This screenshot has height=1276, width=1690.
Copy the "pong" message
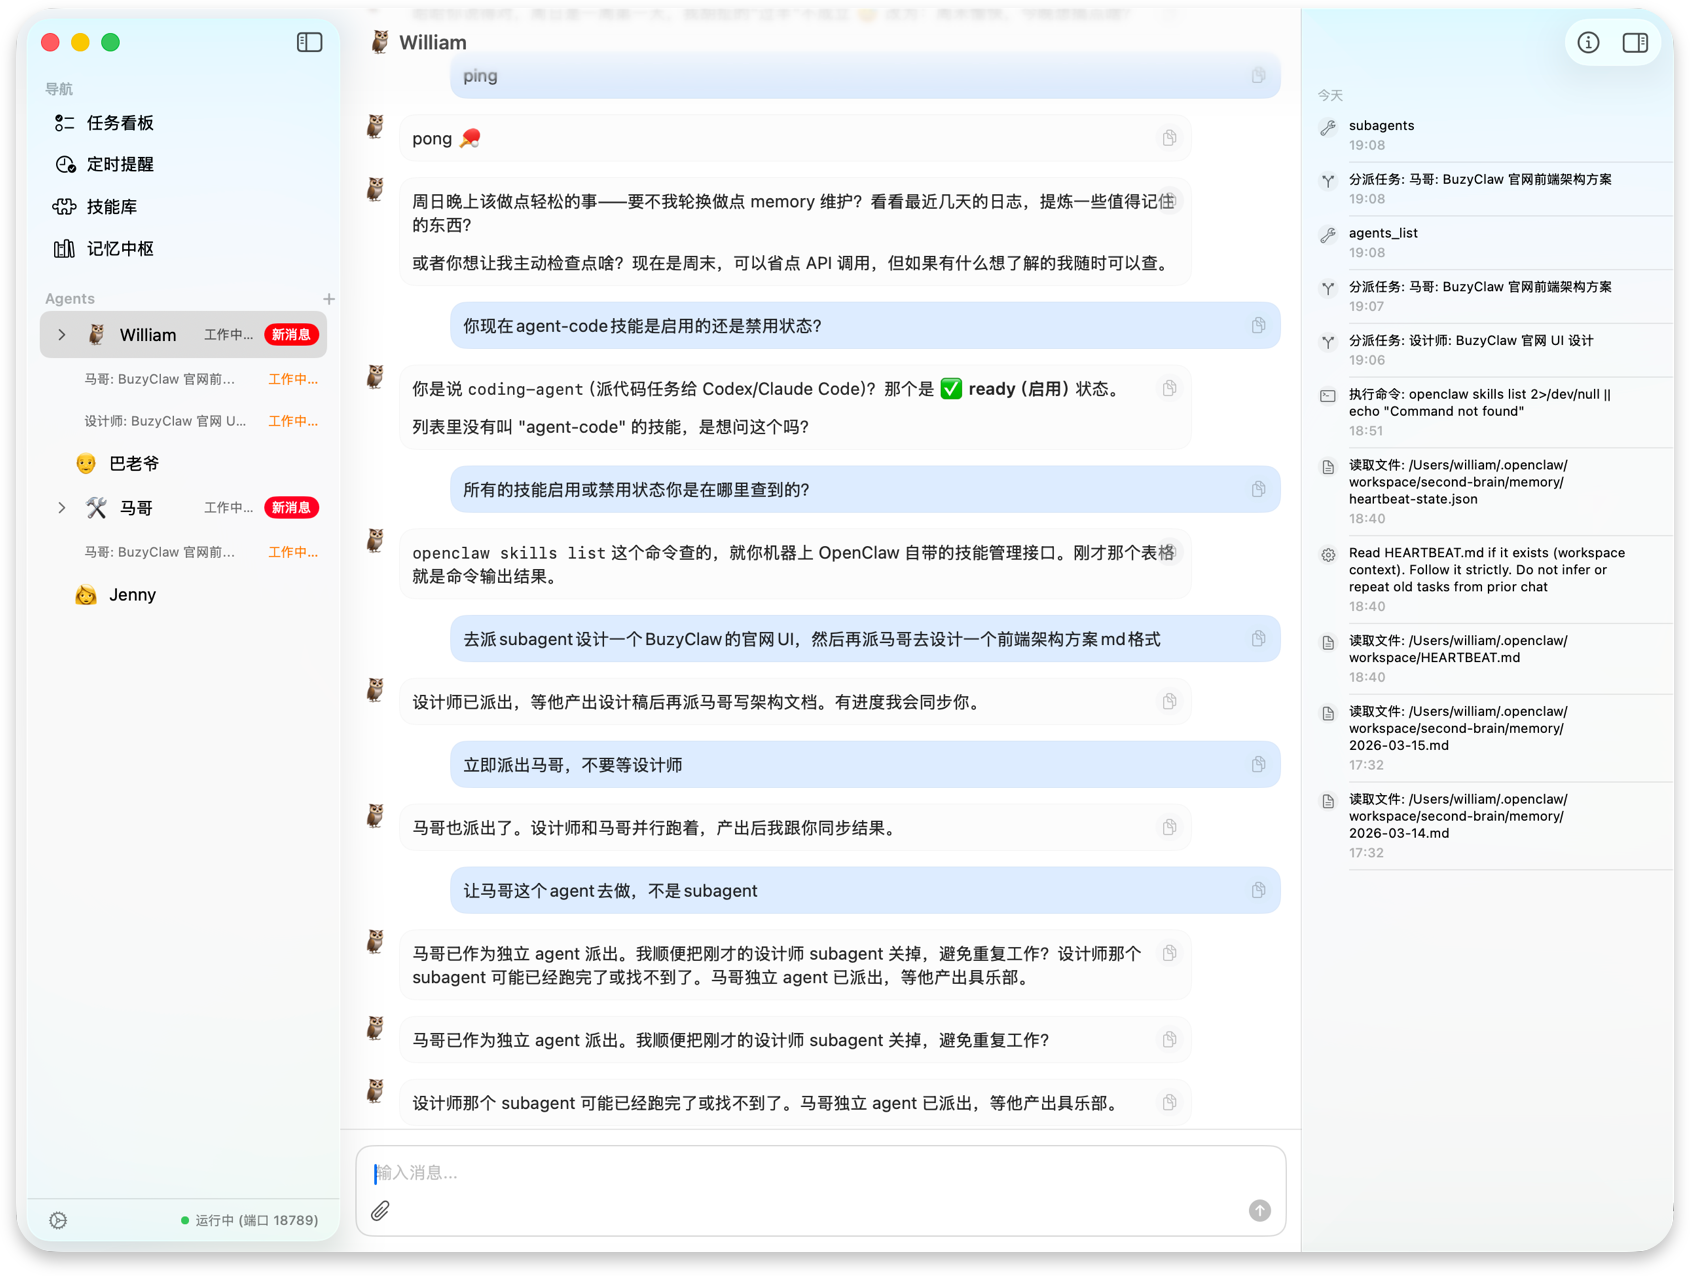point(1169,138)
